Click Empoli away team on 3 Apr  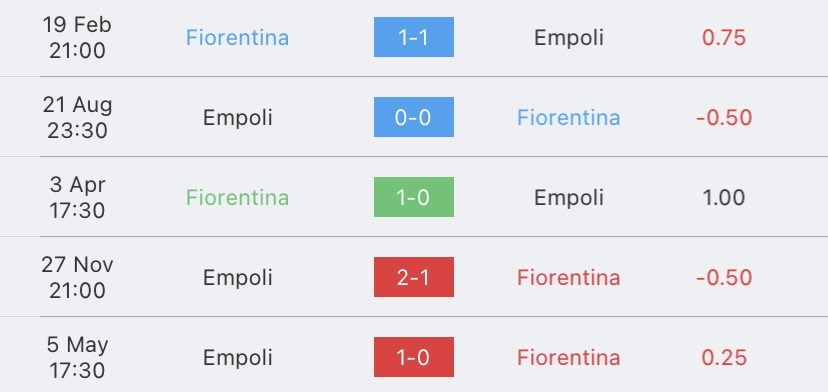(569, 198)
